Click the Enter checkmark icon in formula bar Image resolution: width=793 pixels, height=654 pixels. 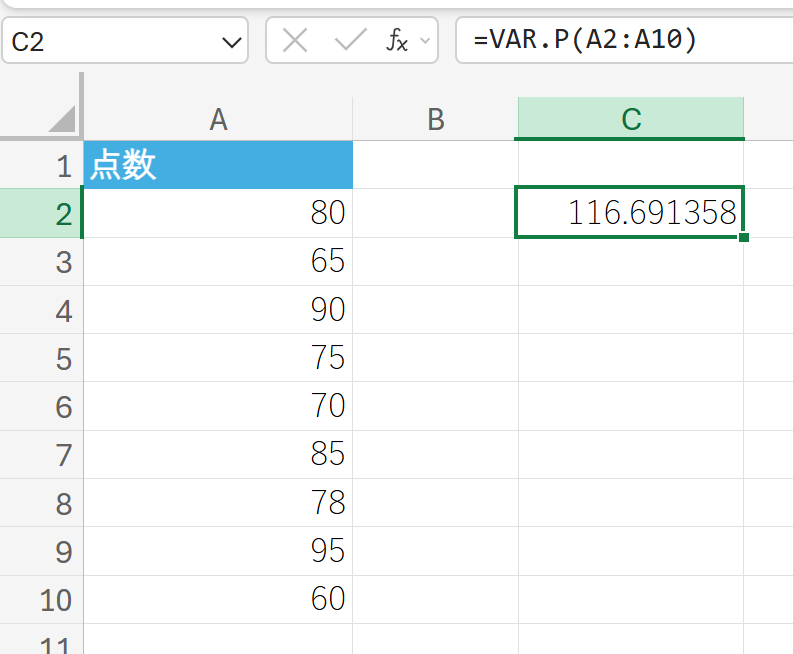click(350, 41)
